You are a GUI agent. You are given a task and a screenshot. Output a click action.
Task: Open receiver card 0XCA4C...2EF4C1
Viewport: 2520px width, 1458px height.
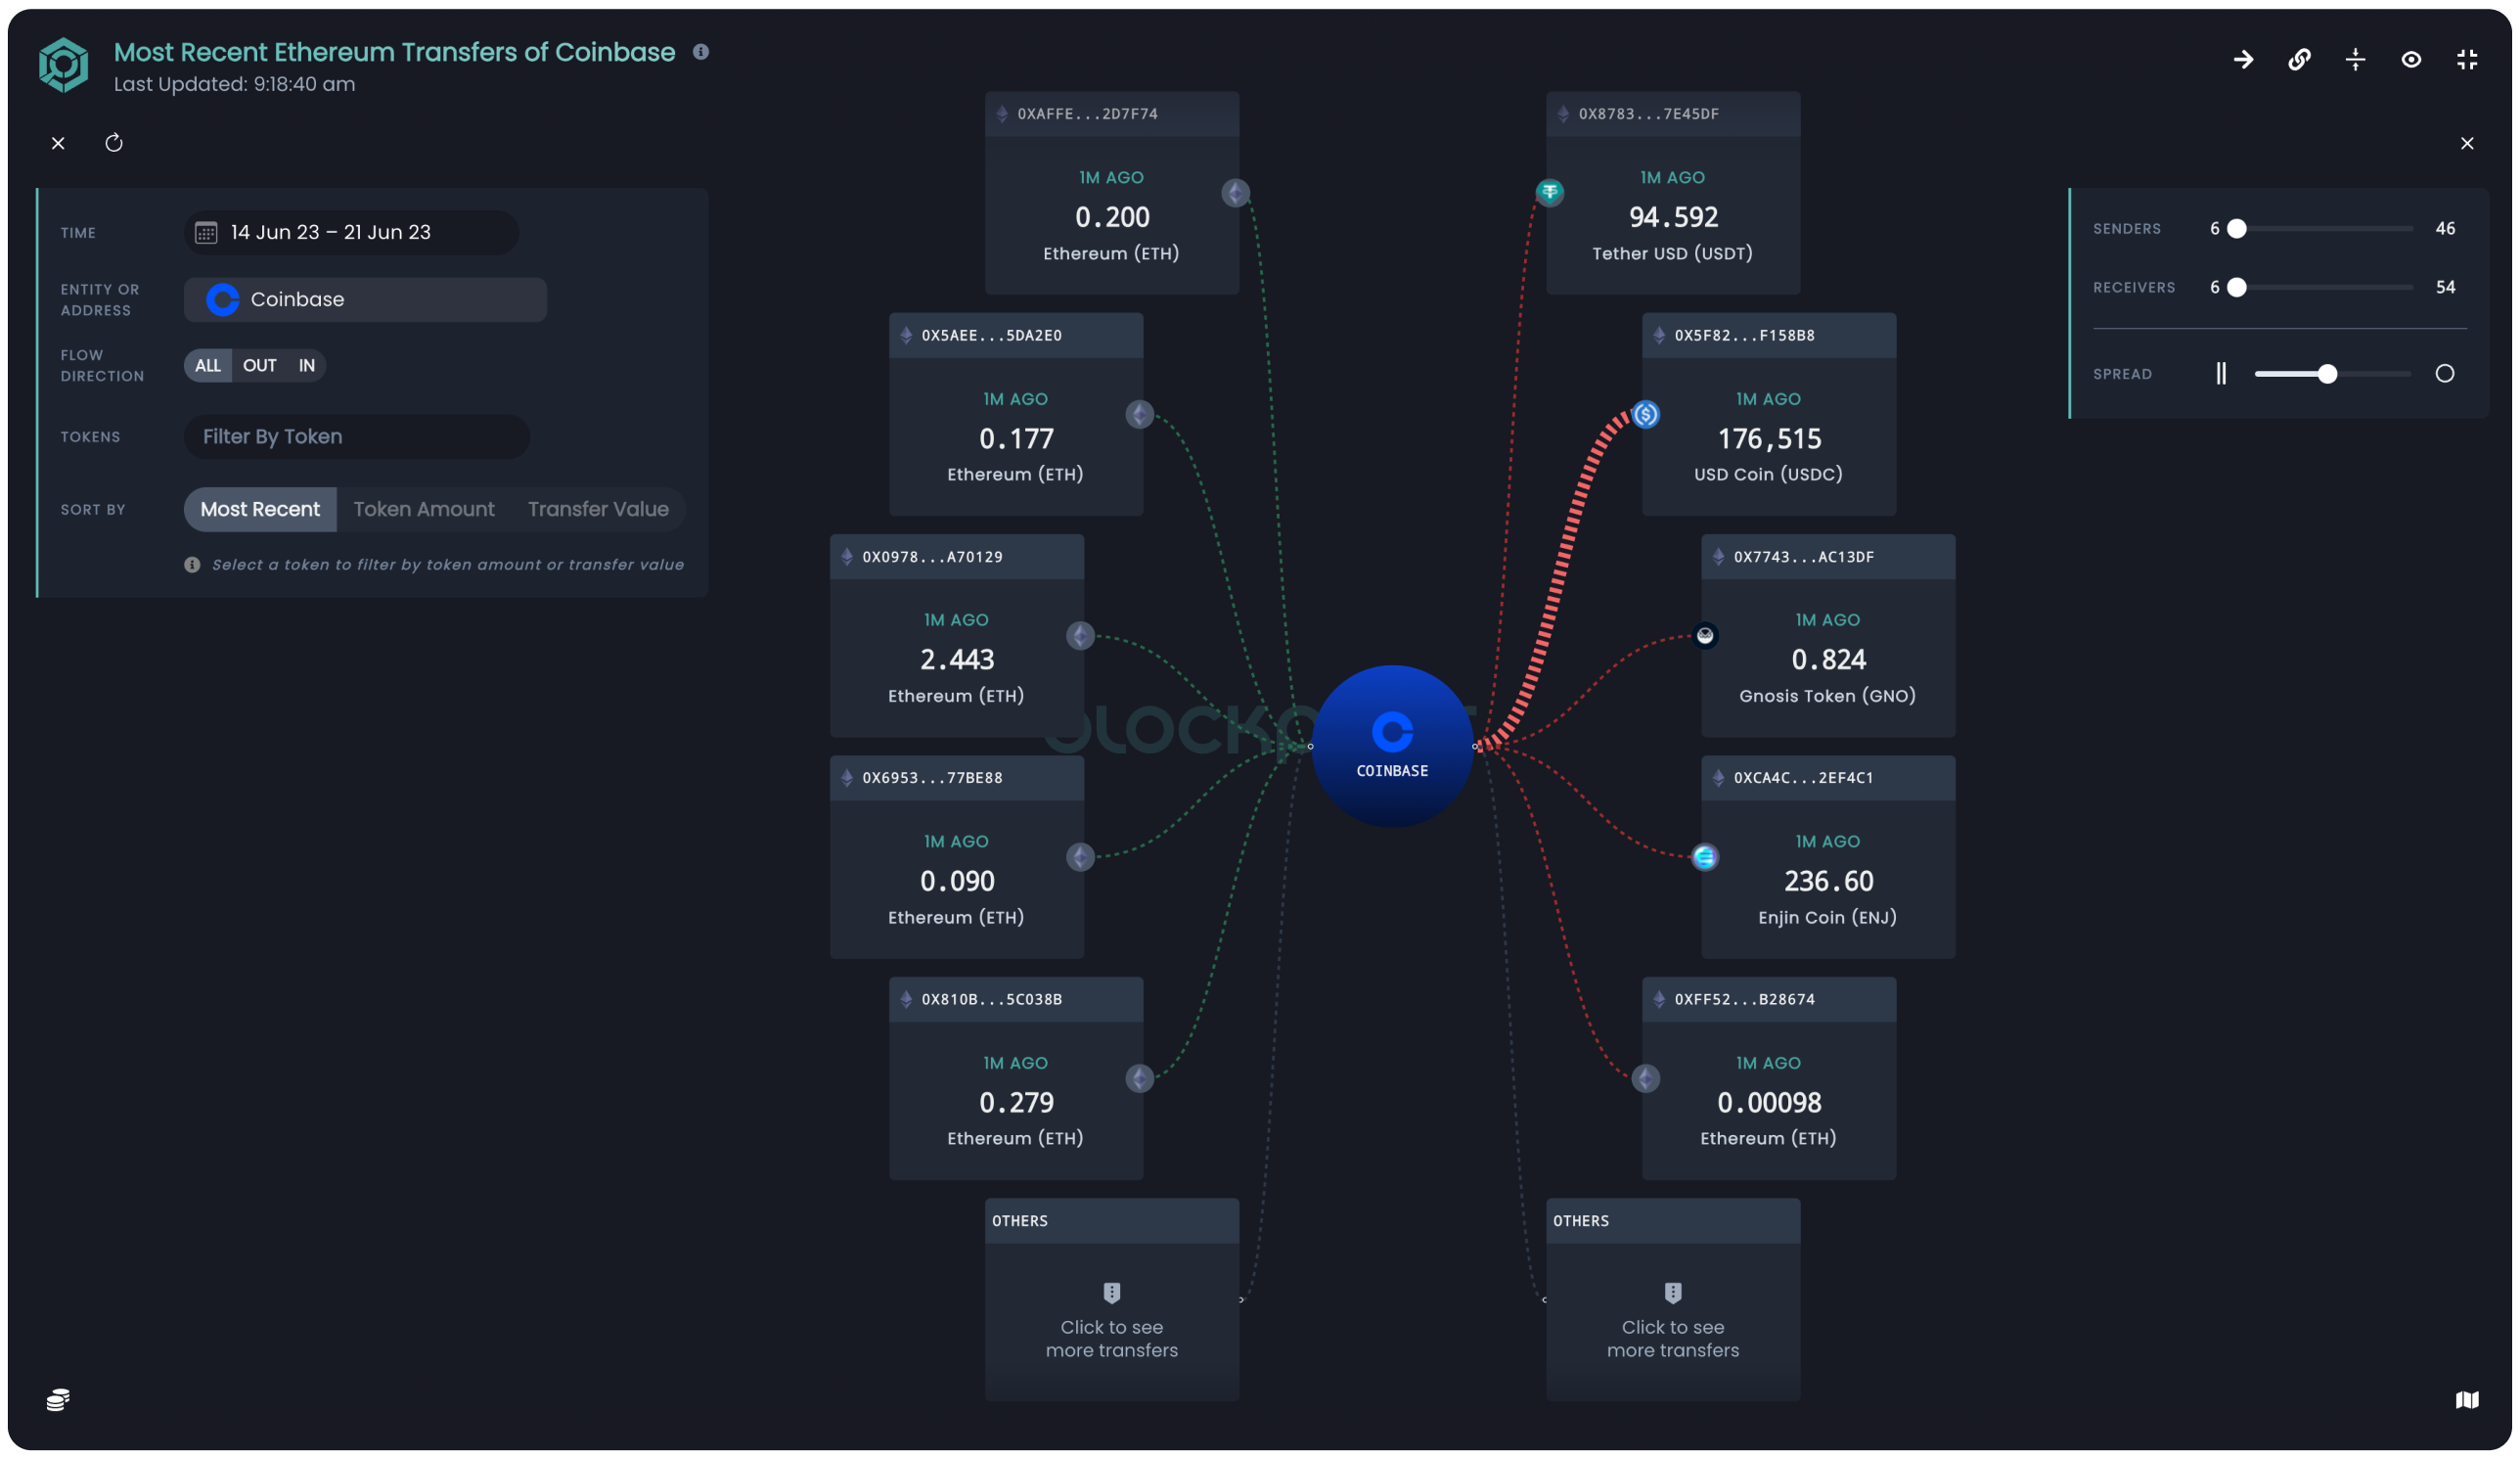click(1828, 856)
